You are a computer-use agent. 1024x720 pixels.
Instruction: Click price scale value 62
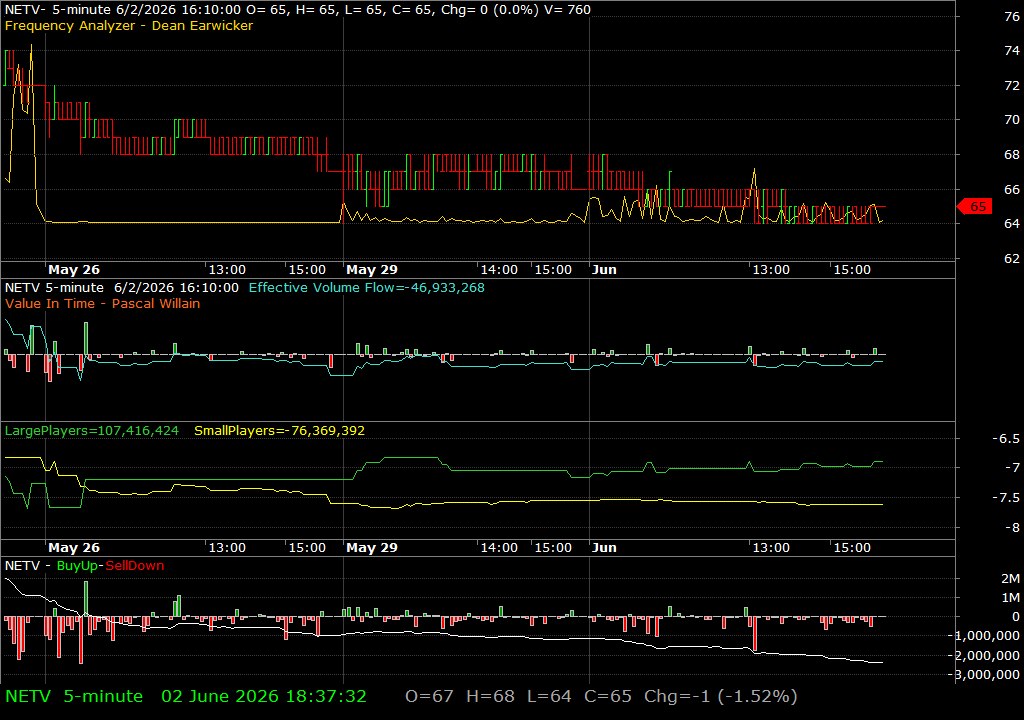(1012, 259)
